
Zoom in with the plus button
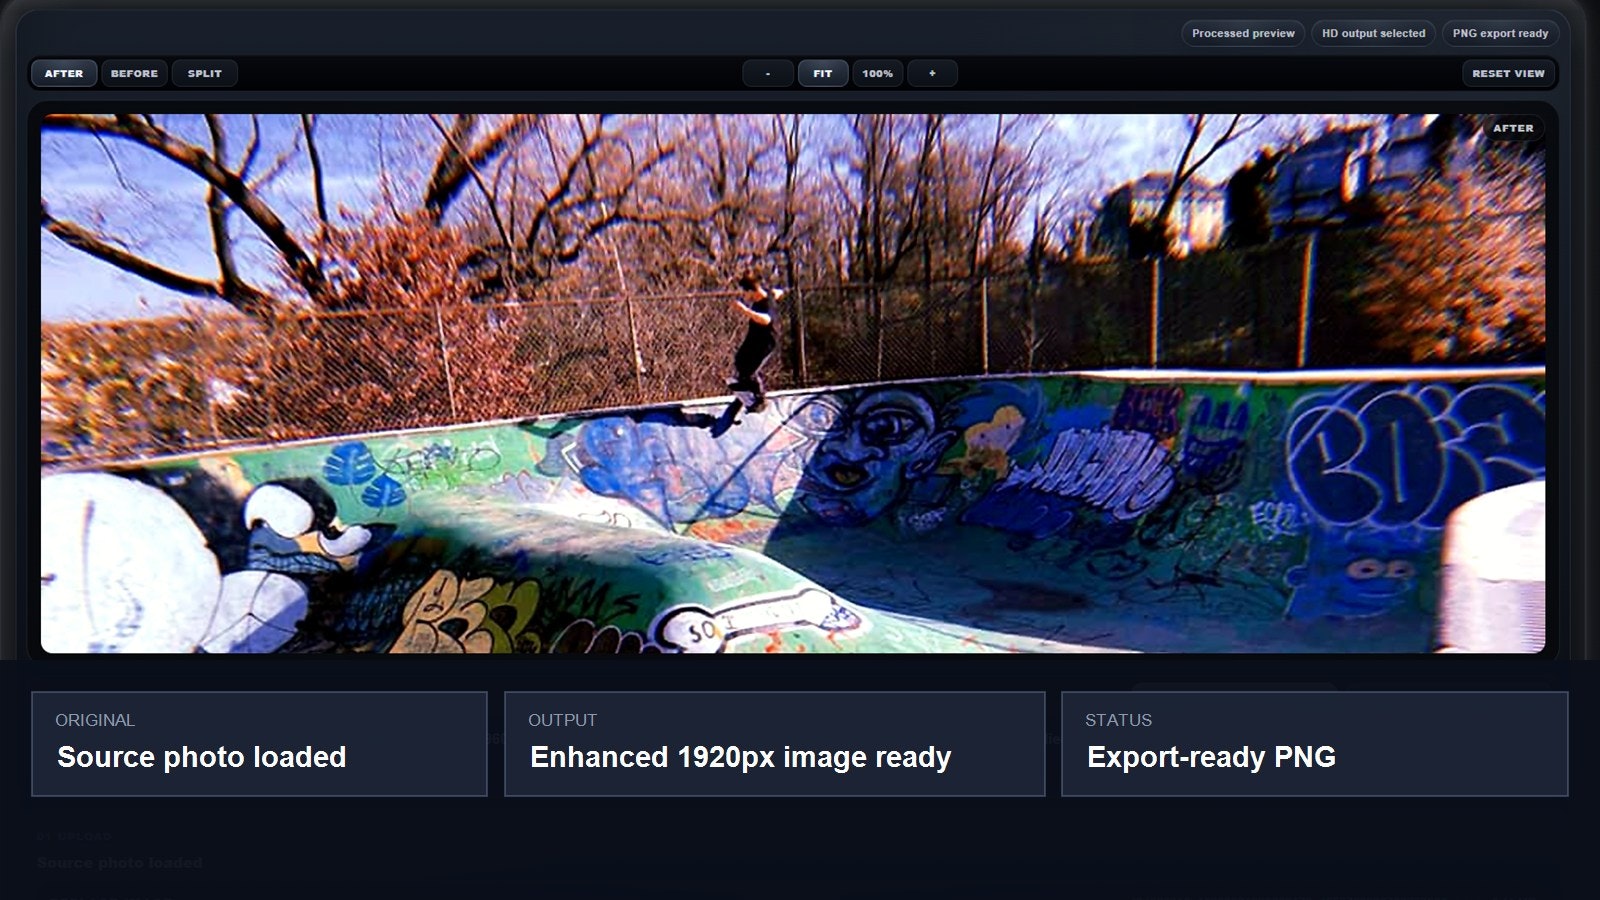pos(932,73)
